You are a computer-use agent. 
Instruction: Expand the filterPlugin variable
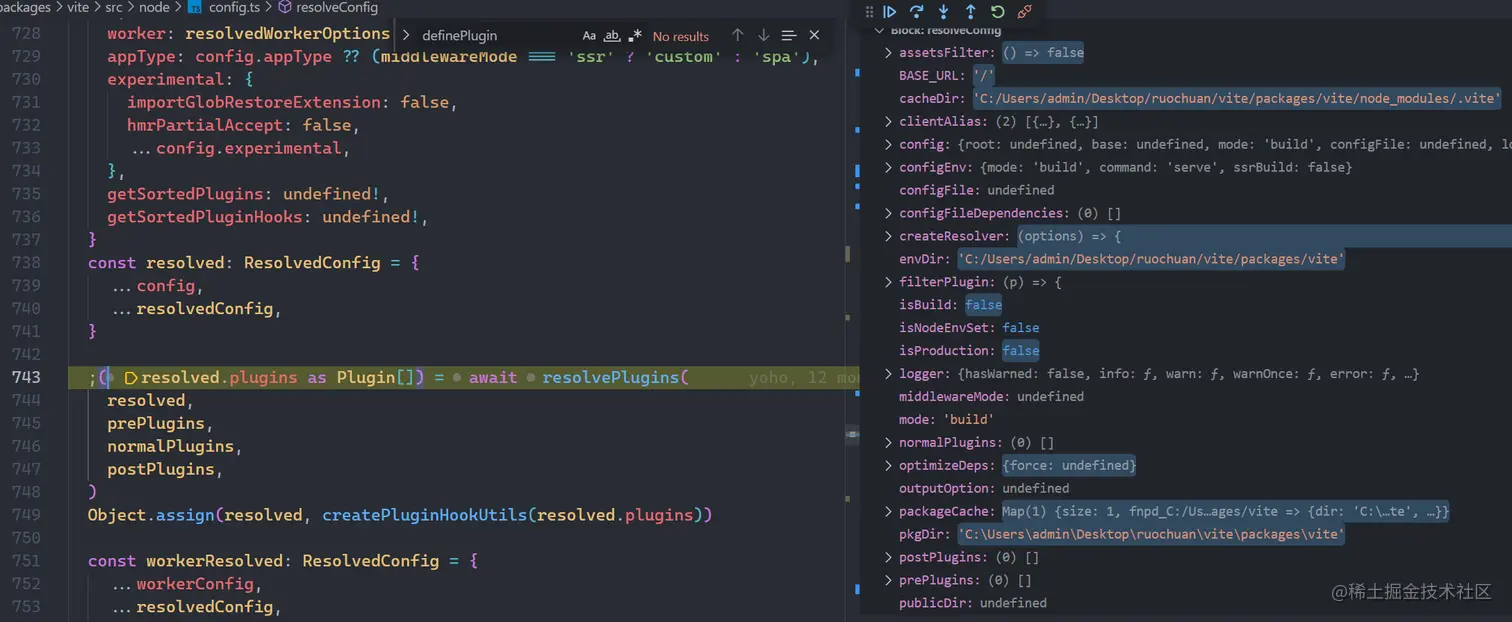(888, 283)
